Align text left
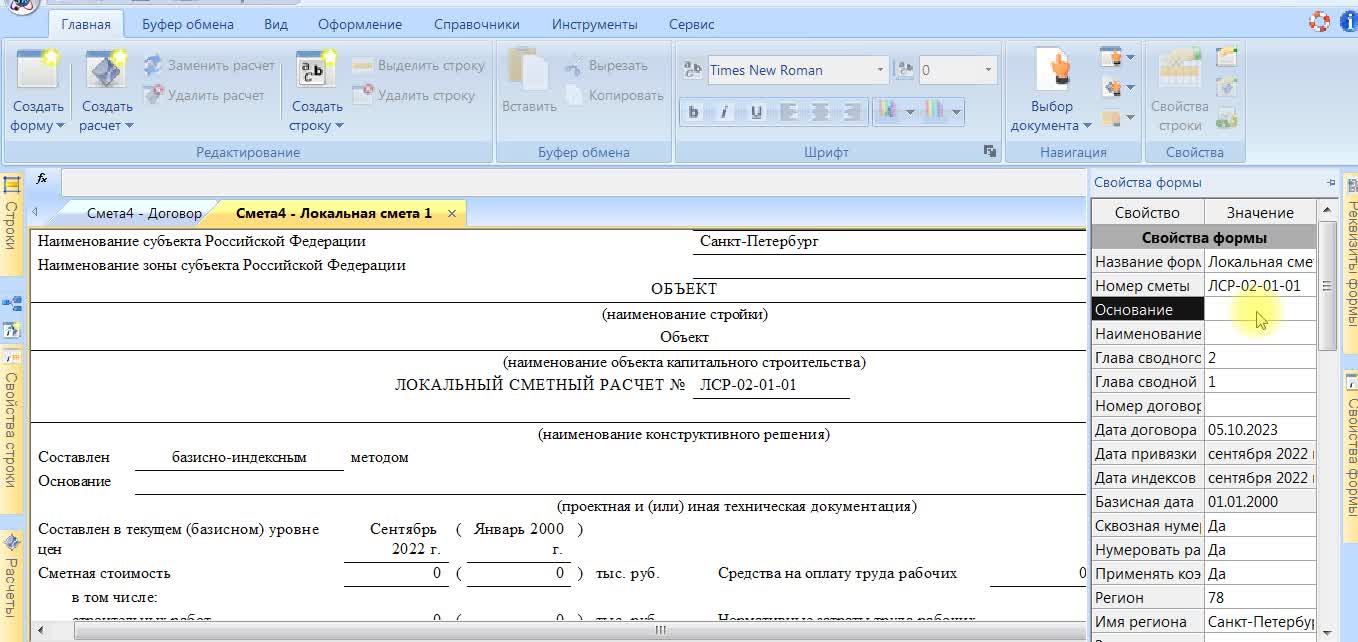 [788, 112]
